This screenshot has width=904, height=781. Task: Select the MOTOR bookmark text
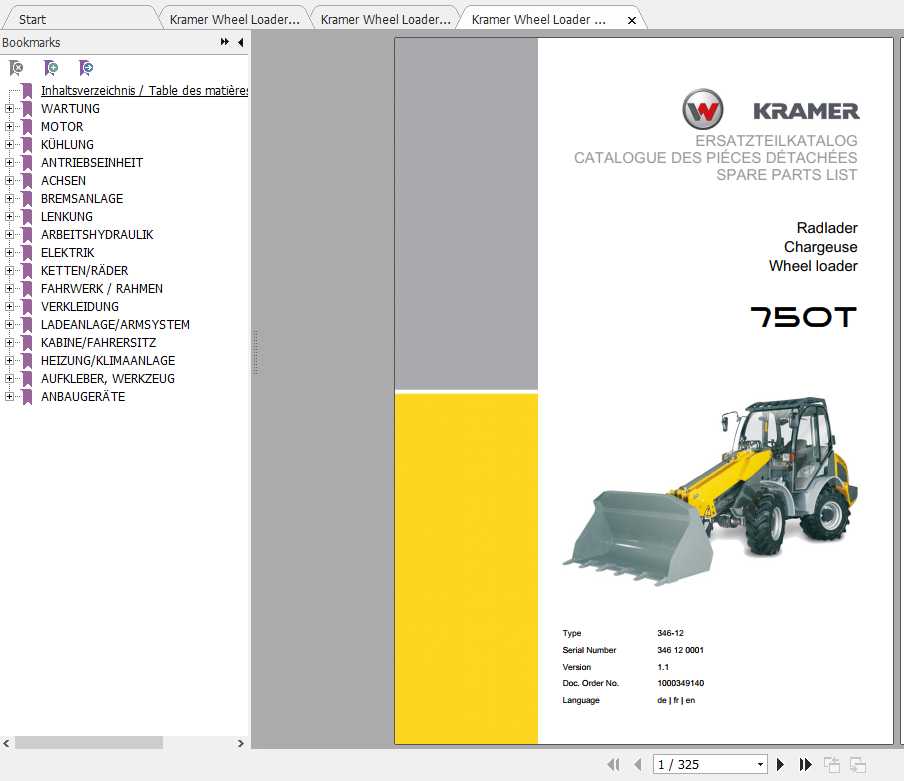(62, 126)
